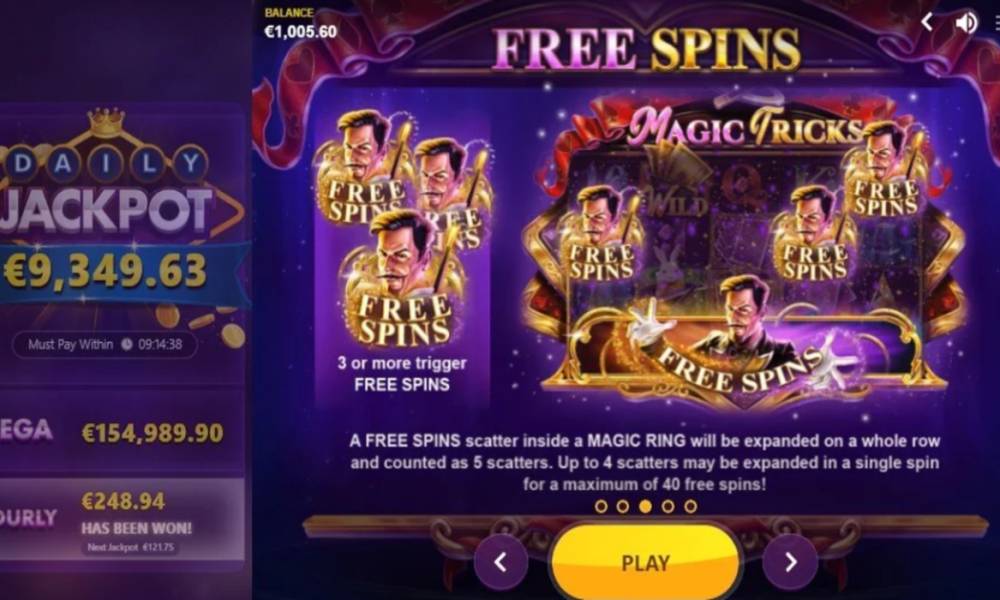Go to the previous info page arrow
Screen dimensions: 1000x600
pyautogui.click(x=501, y=562)
